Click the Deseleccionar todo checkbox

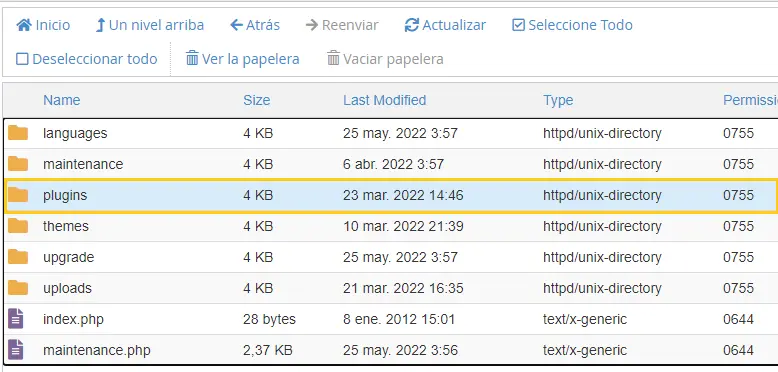(22, 59)
